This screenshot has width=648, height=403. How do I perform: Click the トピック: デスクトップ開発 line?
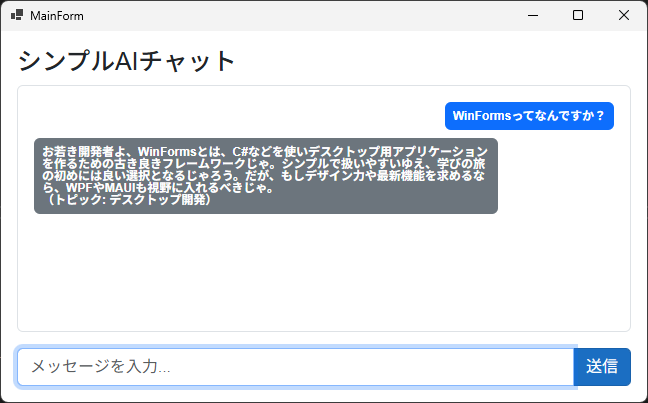tap(128, 200)
